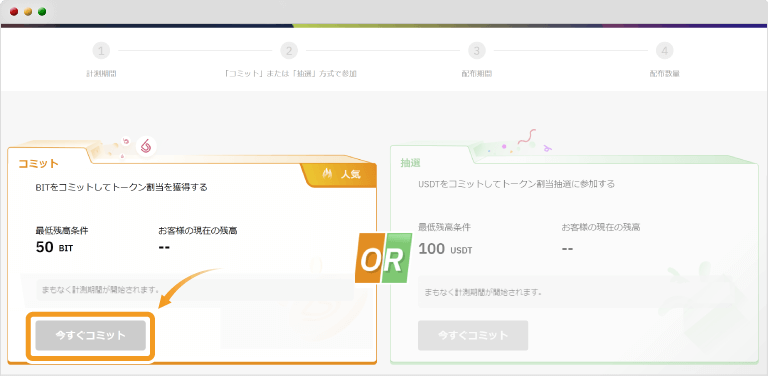Click お客様の現在の残高 label in コミット card
768x376 pixels.
pyautogui.click(x=198, y=231)
